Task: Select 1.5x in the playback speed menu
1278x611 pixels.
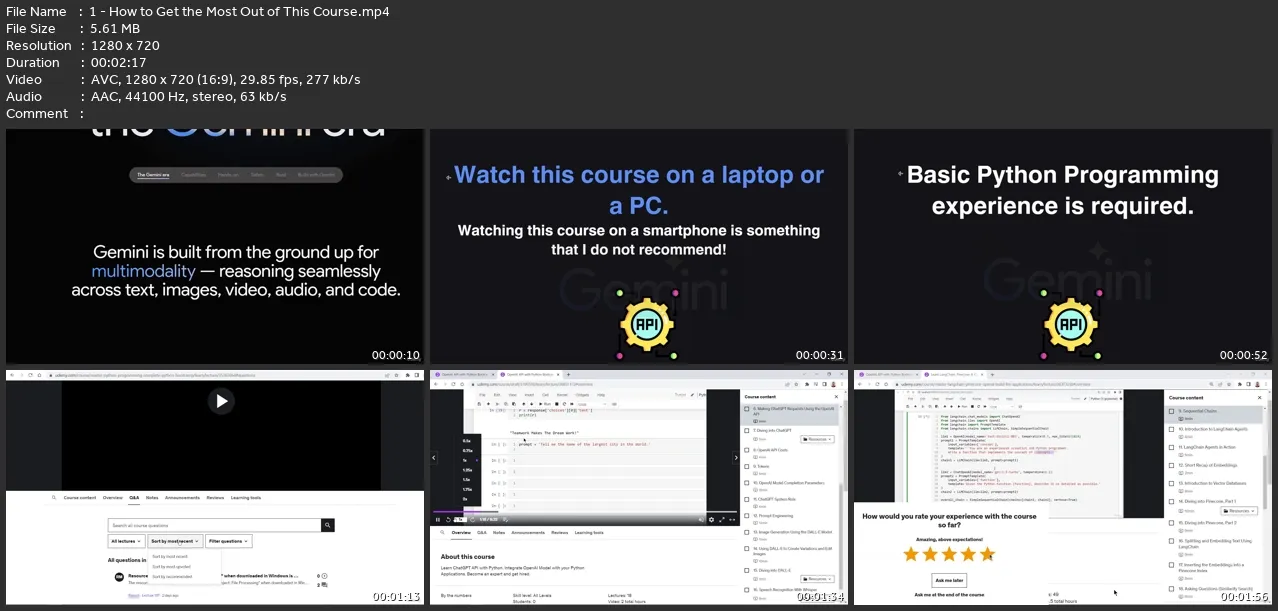Action: click(x=467, y=479)
